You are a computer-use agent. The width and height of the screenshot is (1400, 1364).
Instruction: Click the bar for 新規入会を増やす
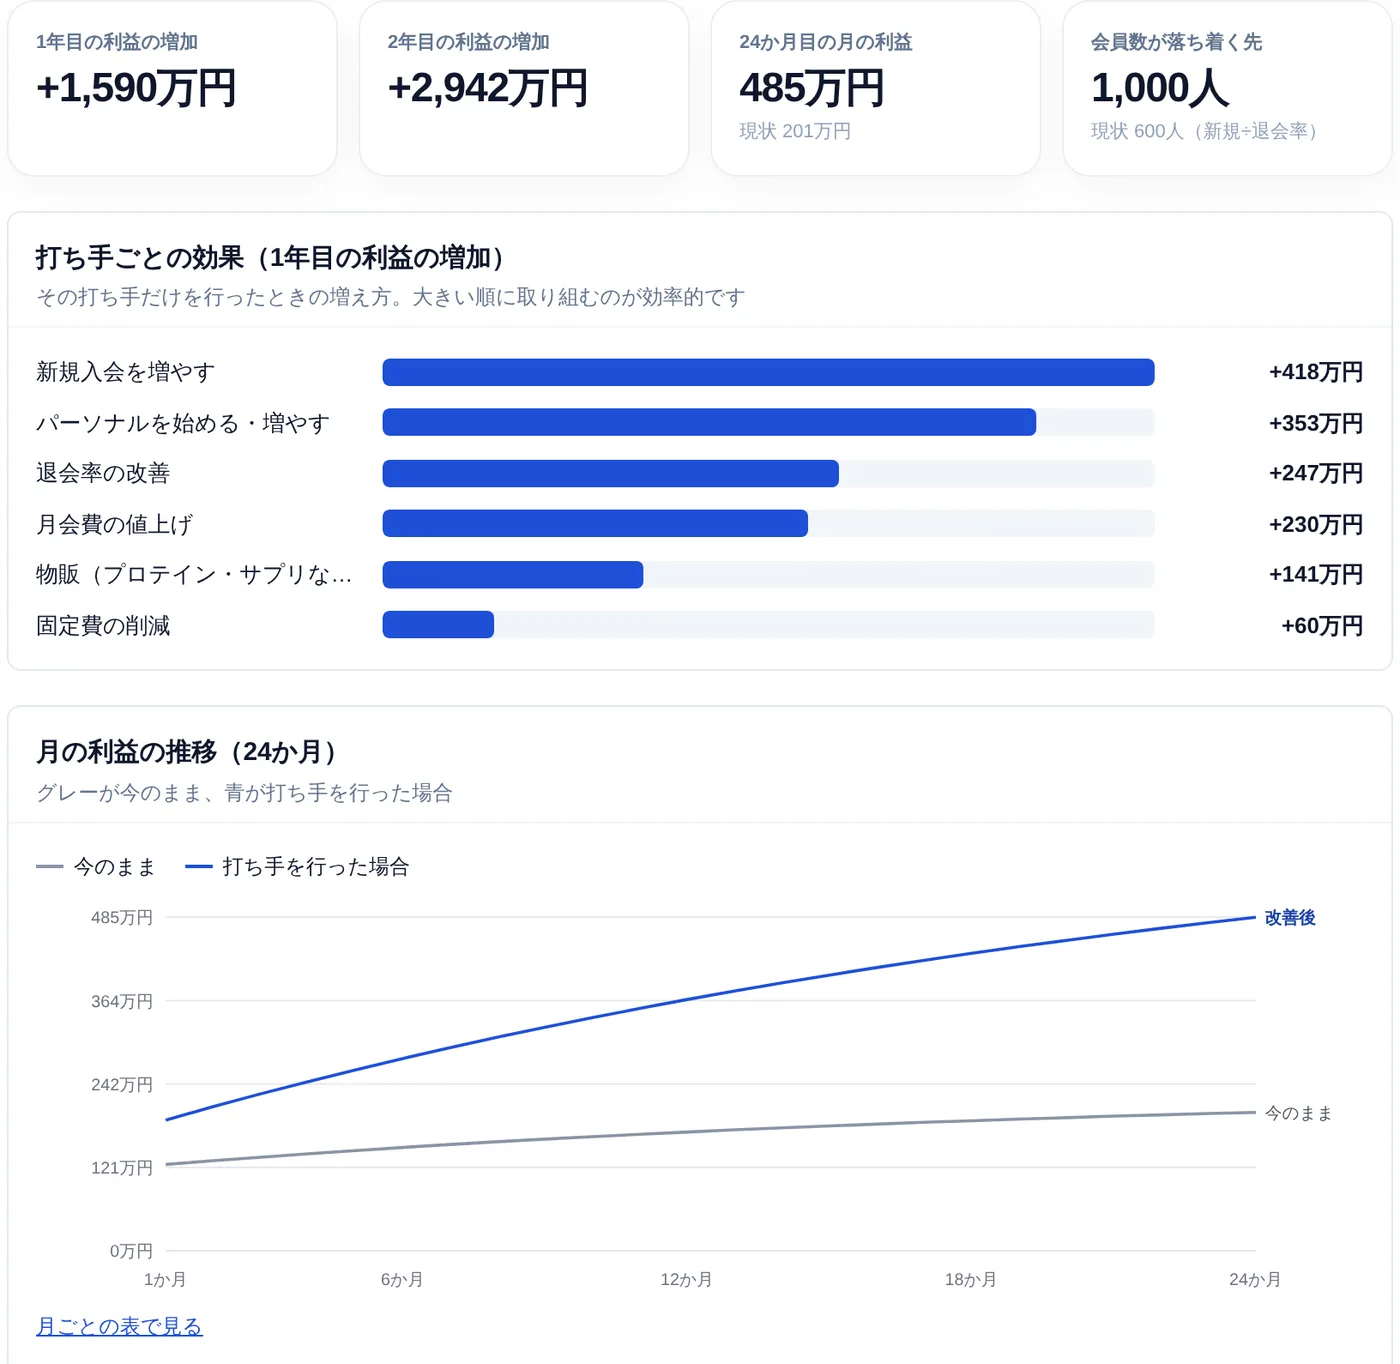[x=768, y=372]
